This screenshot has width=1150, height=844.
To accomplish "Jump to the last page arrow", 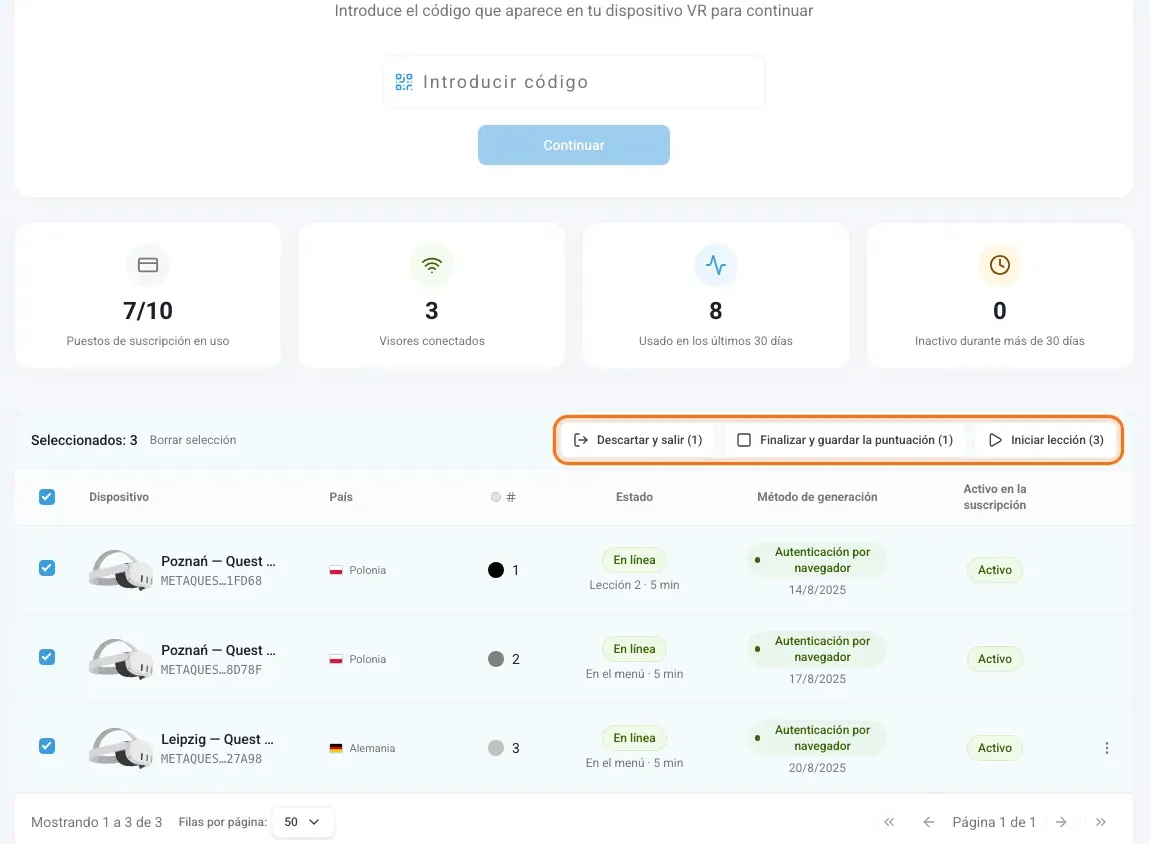I will point(1101,822).
